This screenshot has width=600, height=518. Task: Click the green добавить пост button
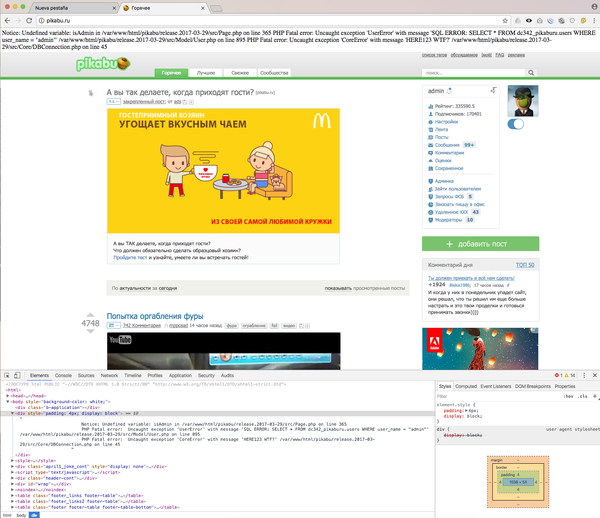point(483,244)
